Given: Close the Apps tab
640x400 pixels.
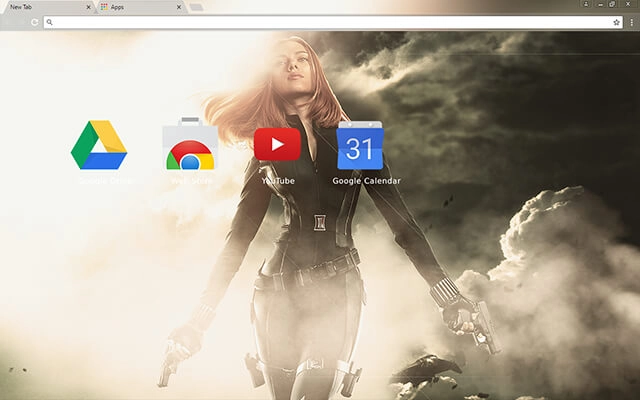Looking at the screenshot, I should [179, 7].
